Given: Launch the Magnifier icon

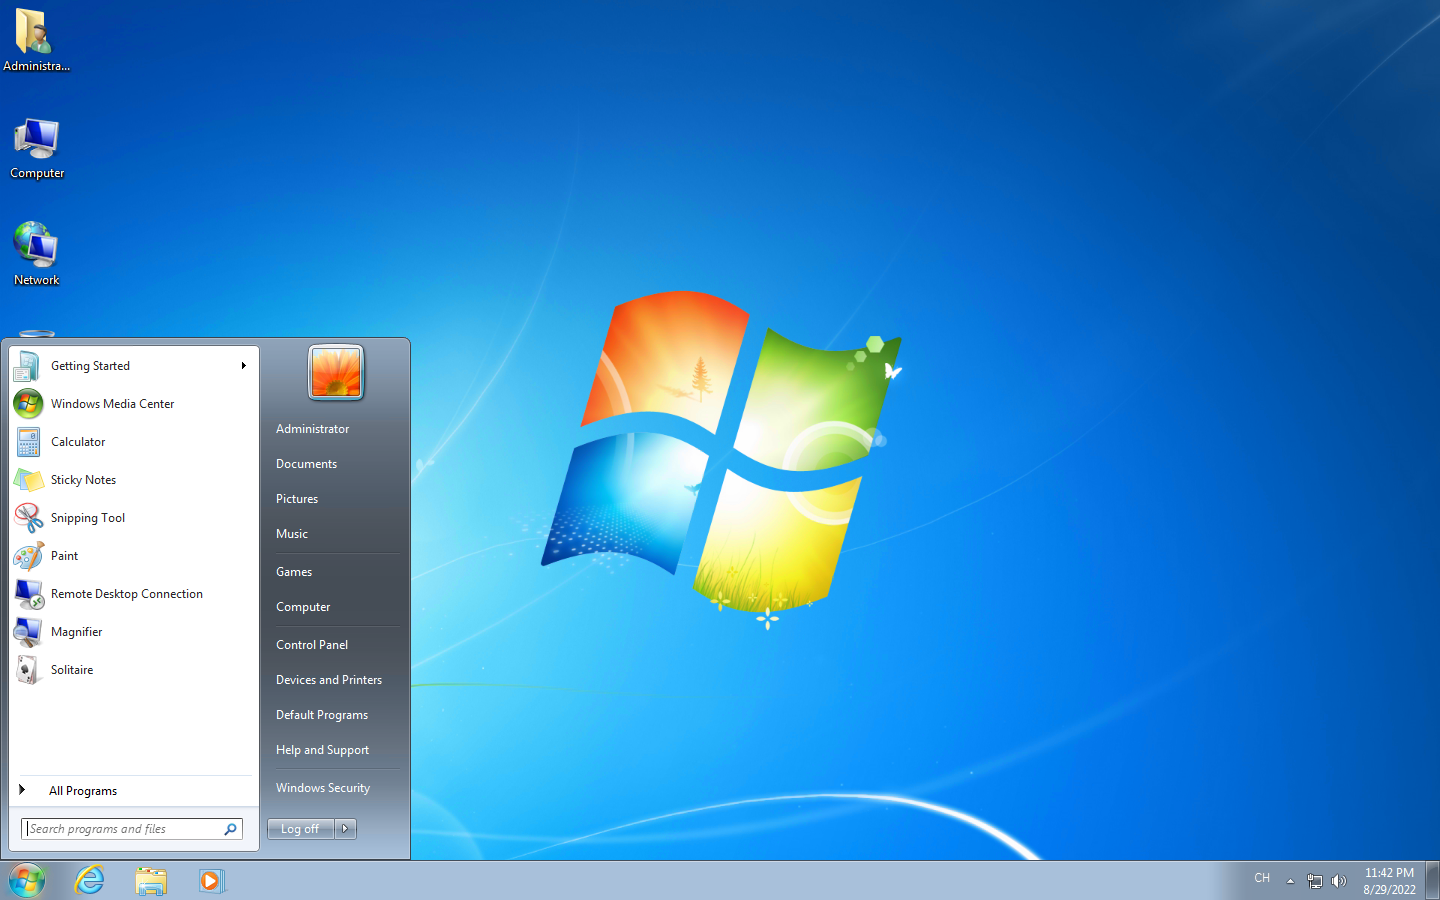Looking at the screenshot, I should pyautogui.click(x=28, y=632).
